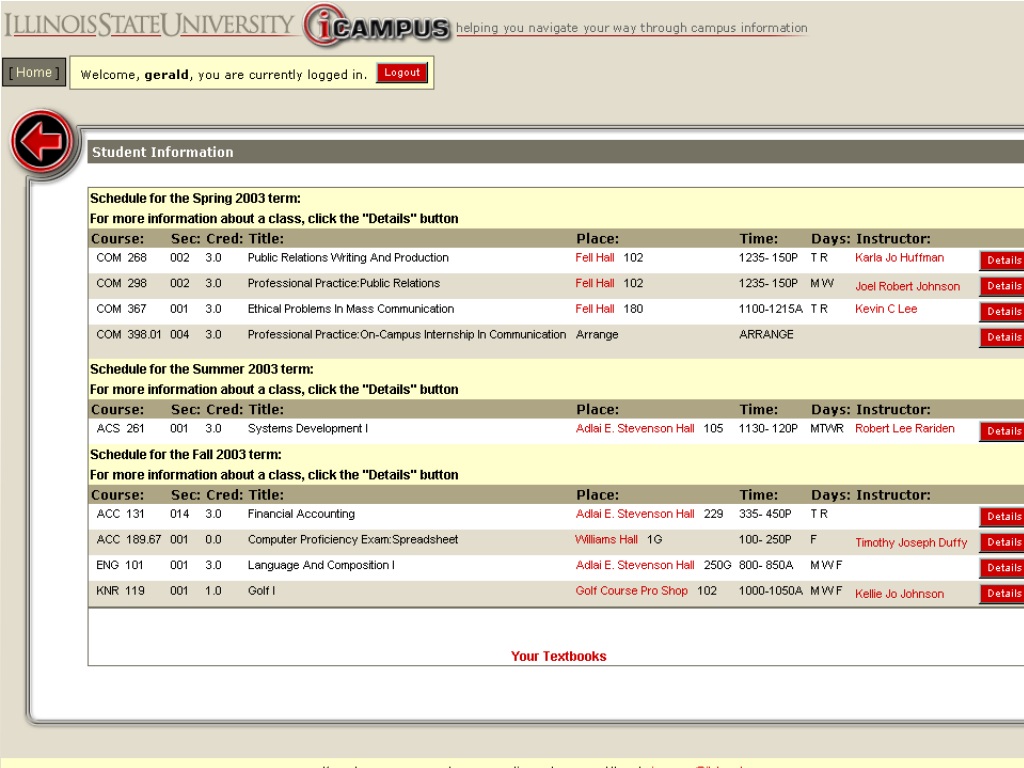Open Details for ACS 261
The height and width of the screenshot is (768, 1024).
pos(1002,431)
